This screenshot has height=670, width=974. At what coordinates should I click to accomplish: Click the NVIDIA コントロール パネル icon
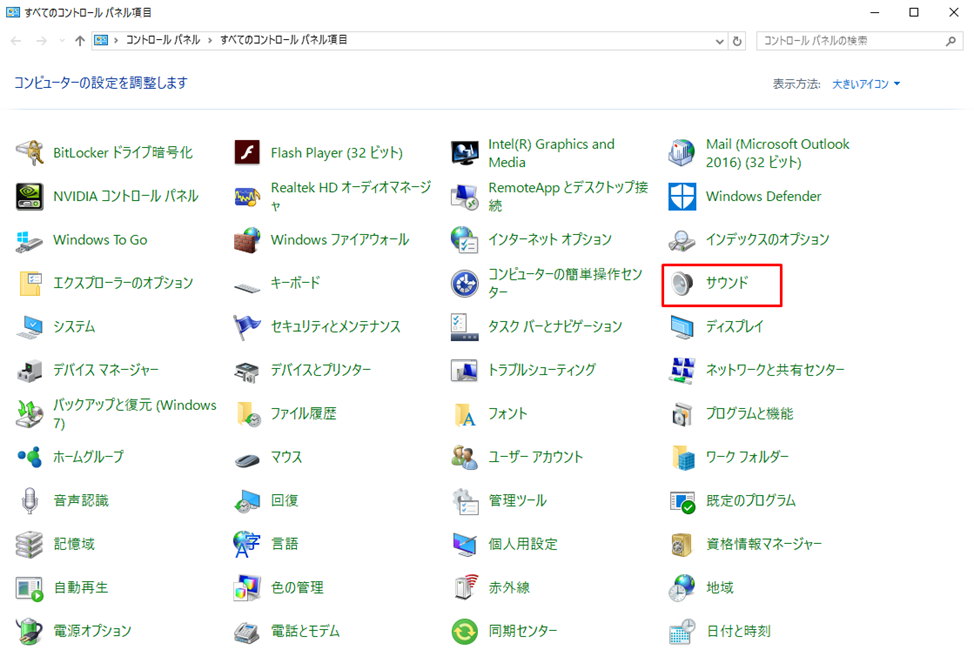(x=30, y=196)
